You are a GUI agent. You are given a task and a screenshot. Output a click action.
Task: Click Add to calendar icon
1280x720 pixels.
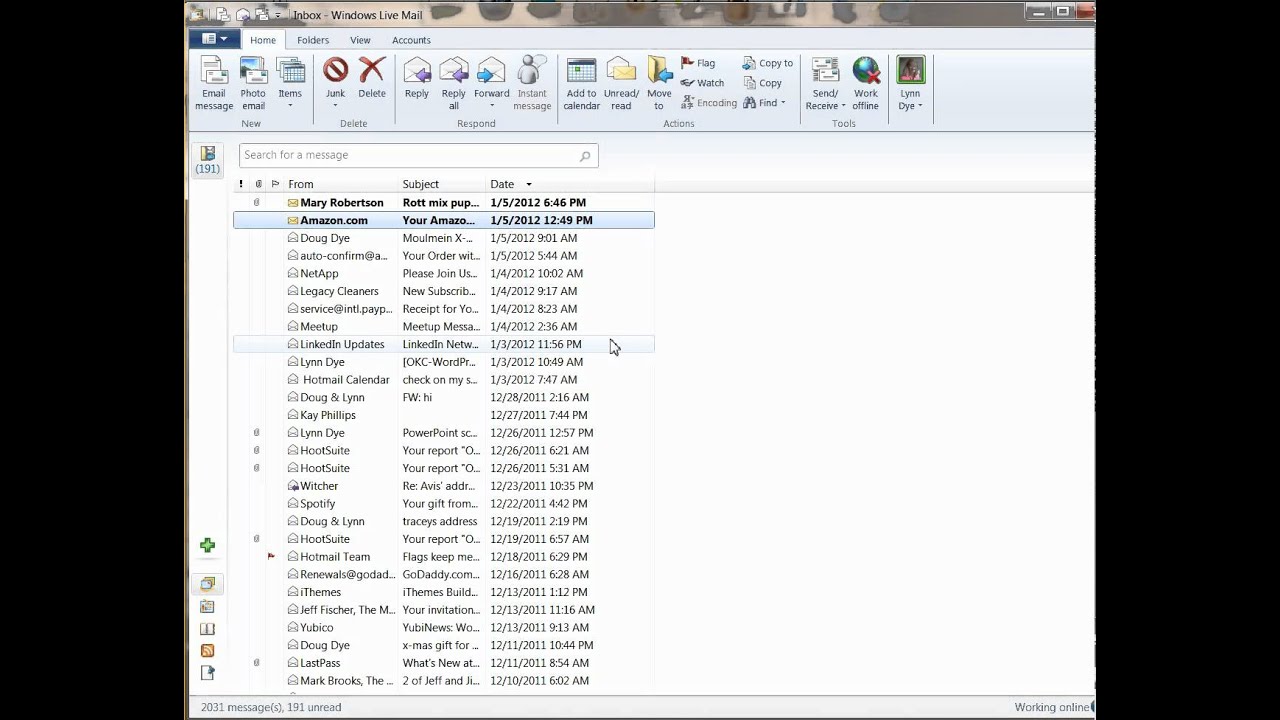[x=581, y=71]
